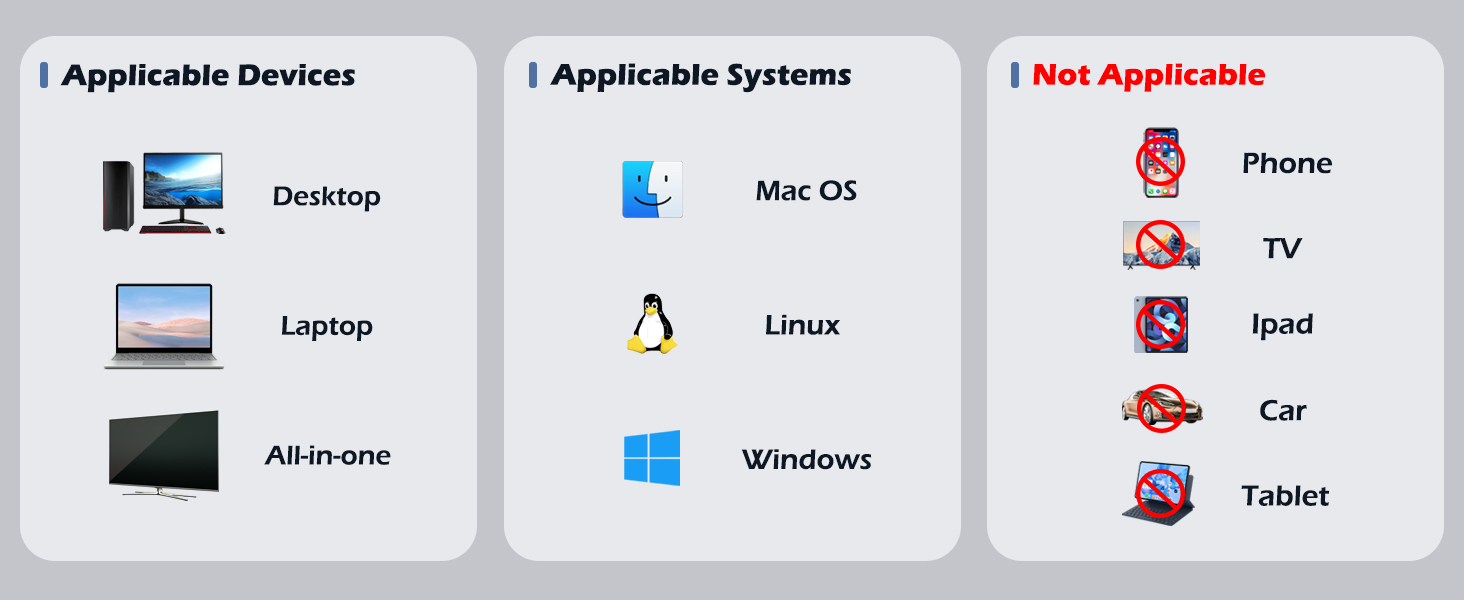Image resolution: width=1464 pixels, height=600 pixels.
Task: Click the Applicable Systems heading
Action: [700, 75]
